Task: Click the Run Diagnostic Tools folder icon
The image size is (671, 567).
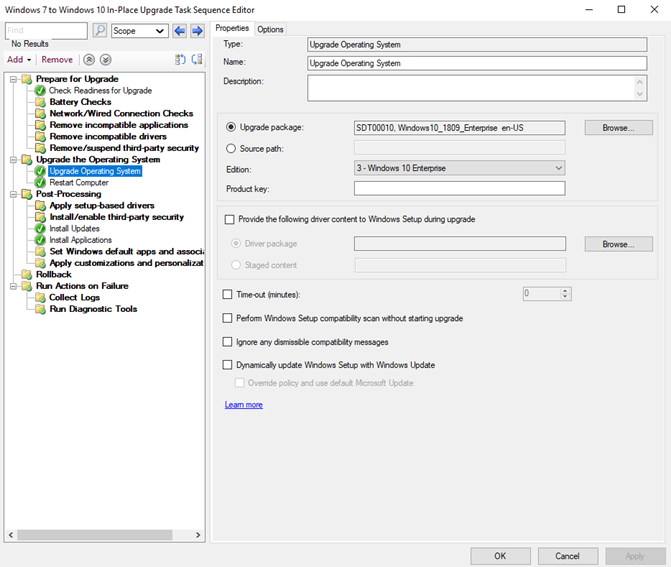Action: (x=40, y=309)
